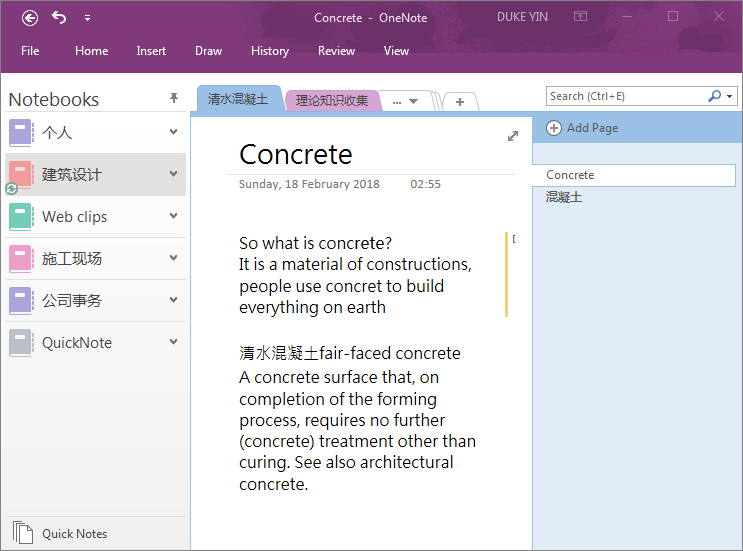Open Customize Quick Access Toolbar dropdown
The width and height of the screenshot is (743, 551).
[x=87, y=18]
